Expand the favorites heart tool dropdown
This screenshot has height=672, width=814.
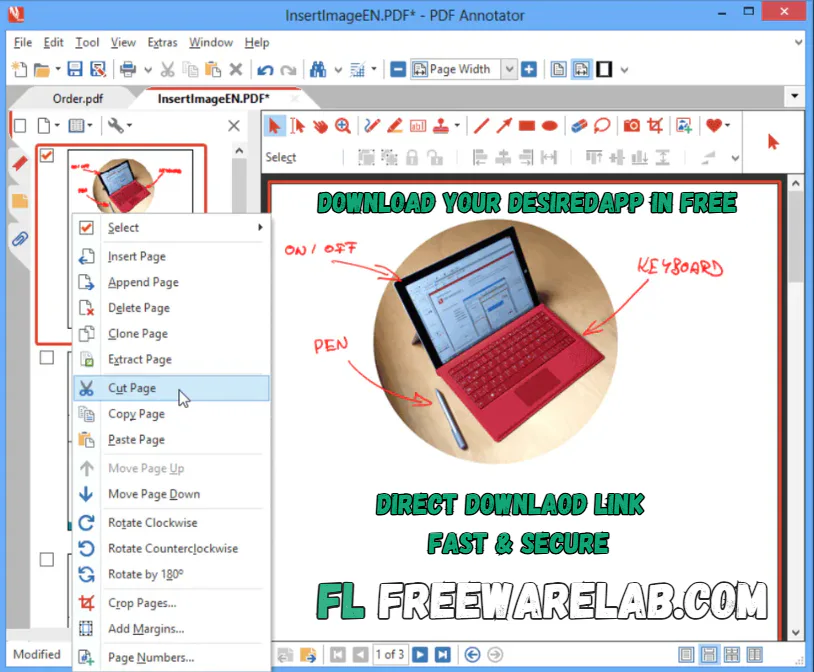[727, 125]
